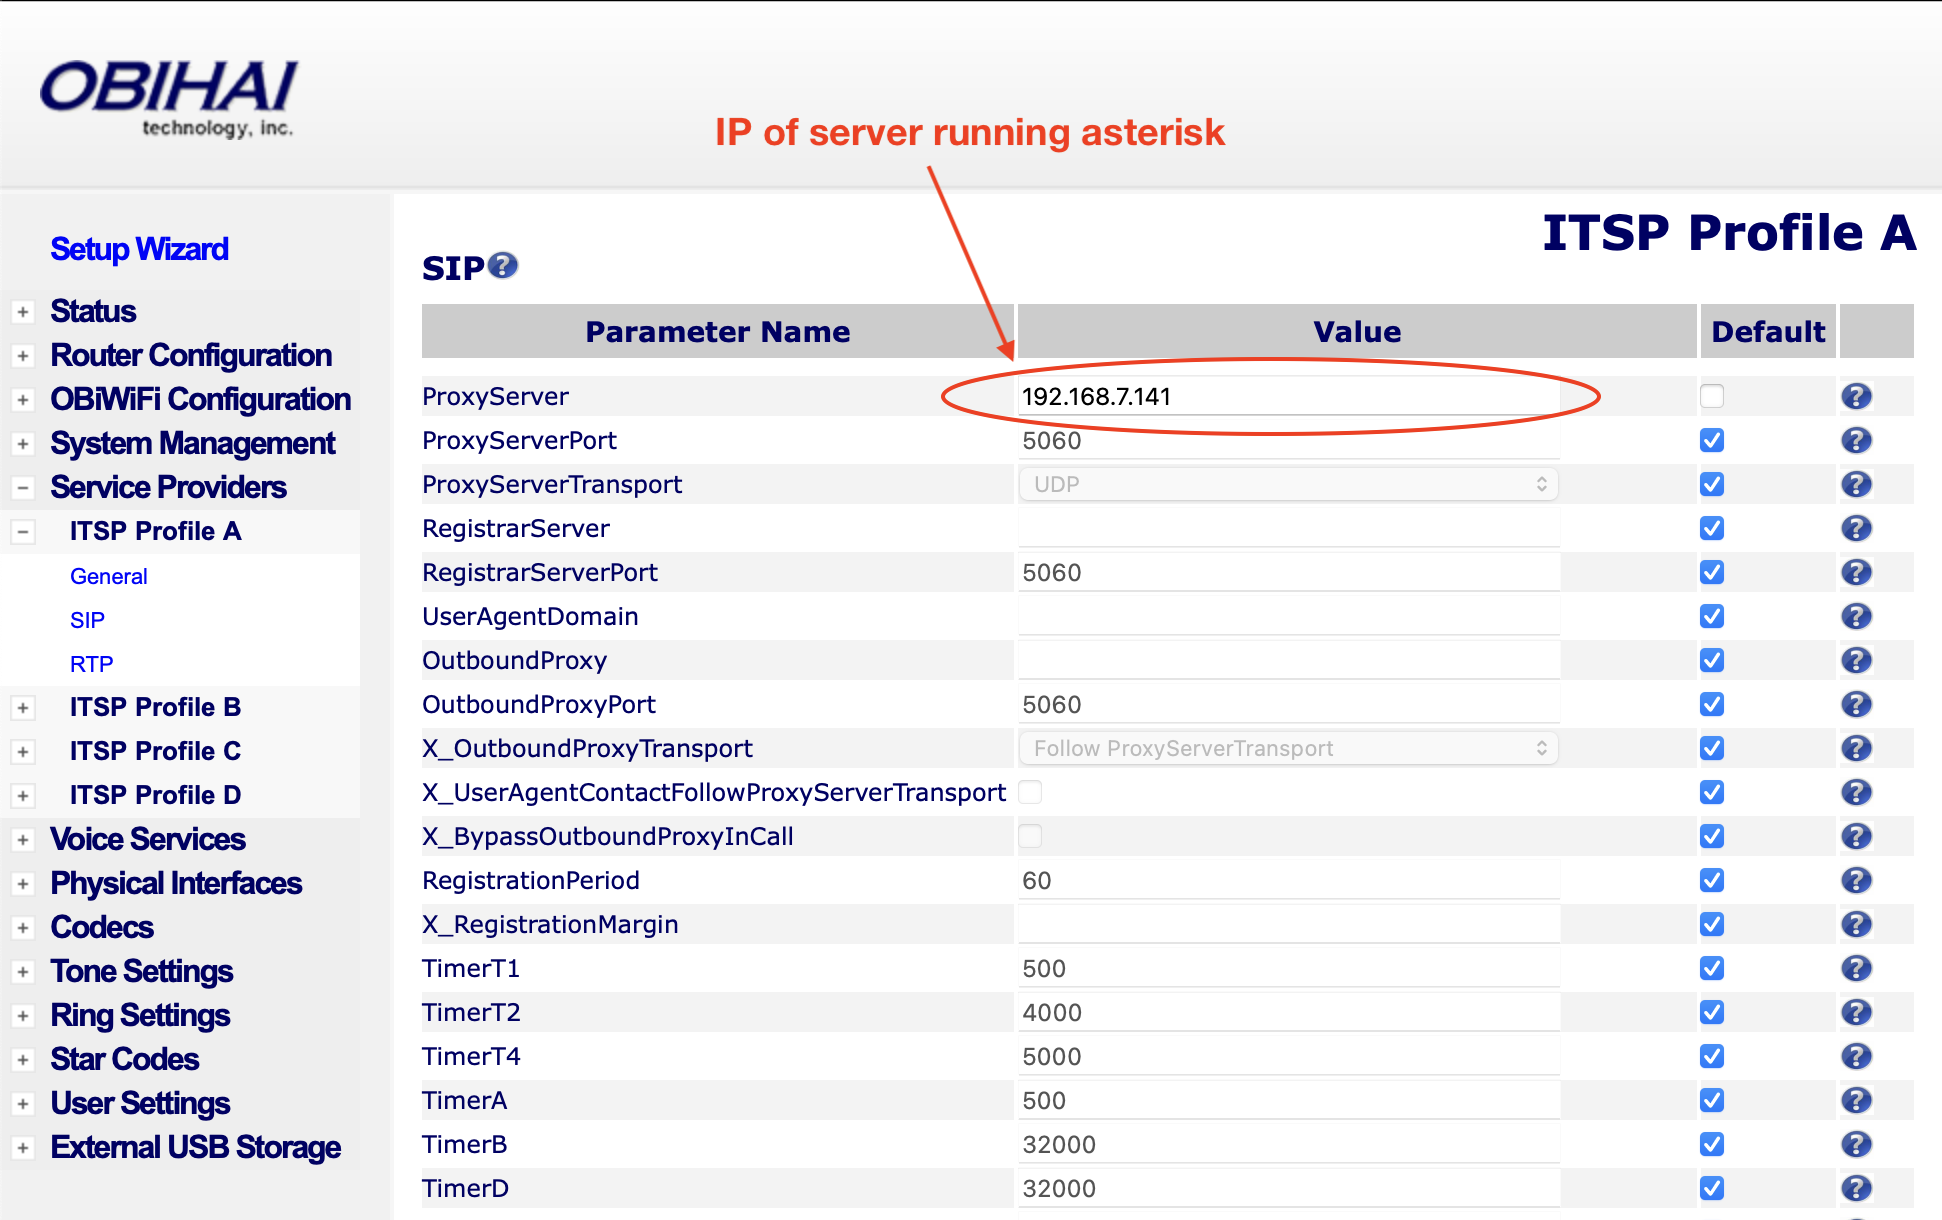Click the Setup Wizard link
This screenshot has width=1942, height=1220.
click(139, 248)
